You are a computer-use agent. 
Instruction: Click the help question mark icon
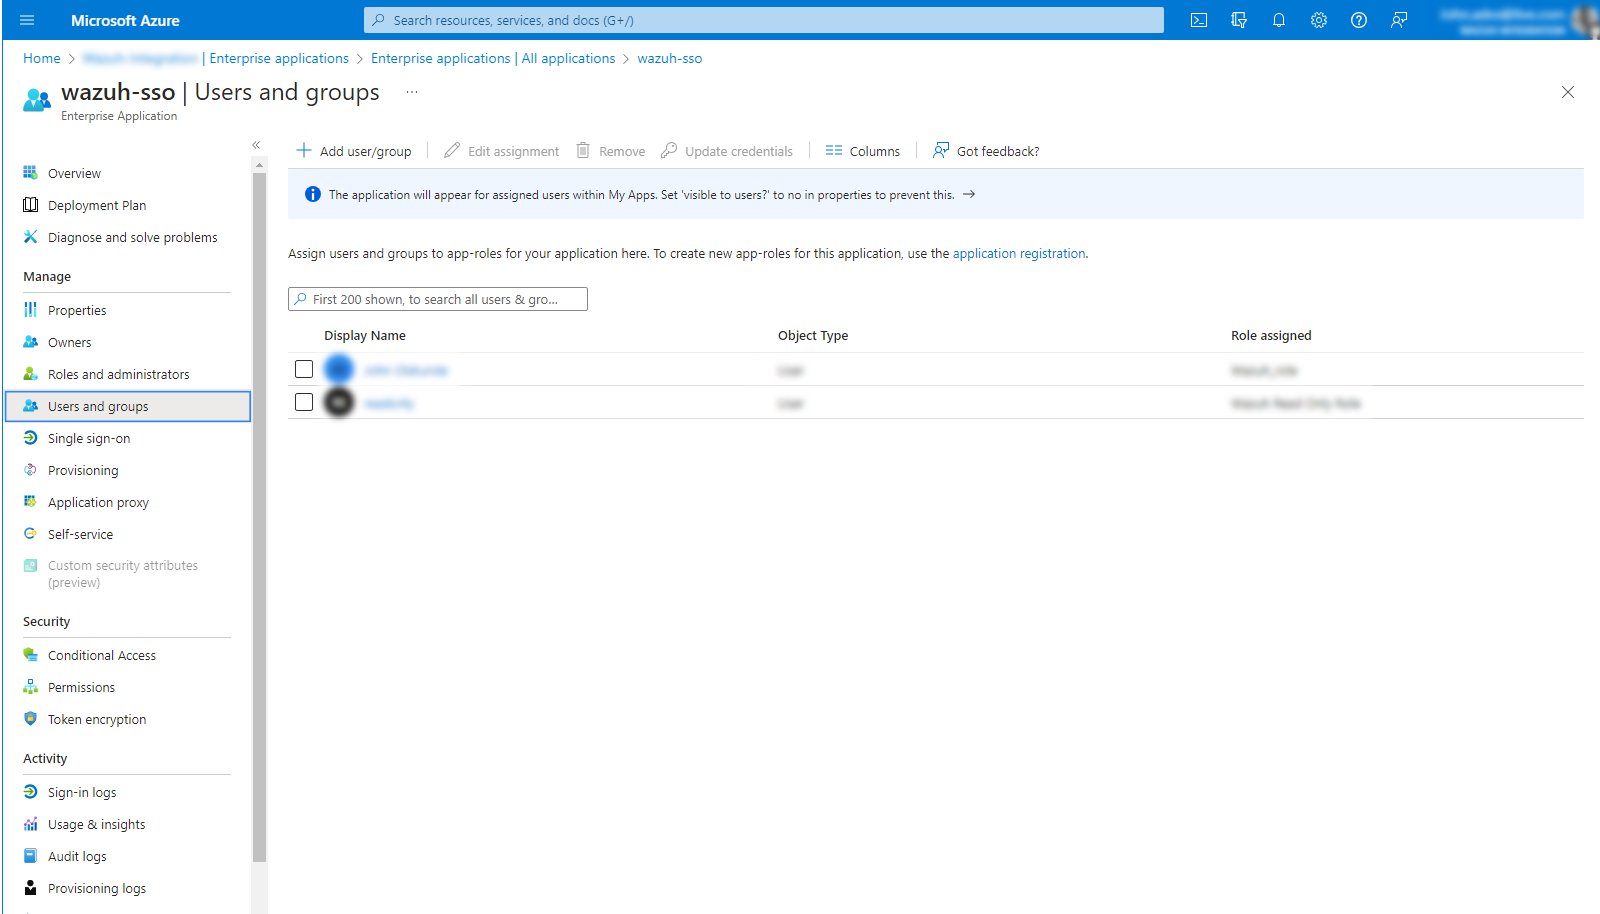point(1358,20)
